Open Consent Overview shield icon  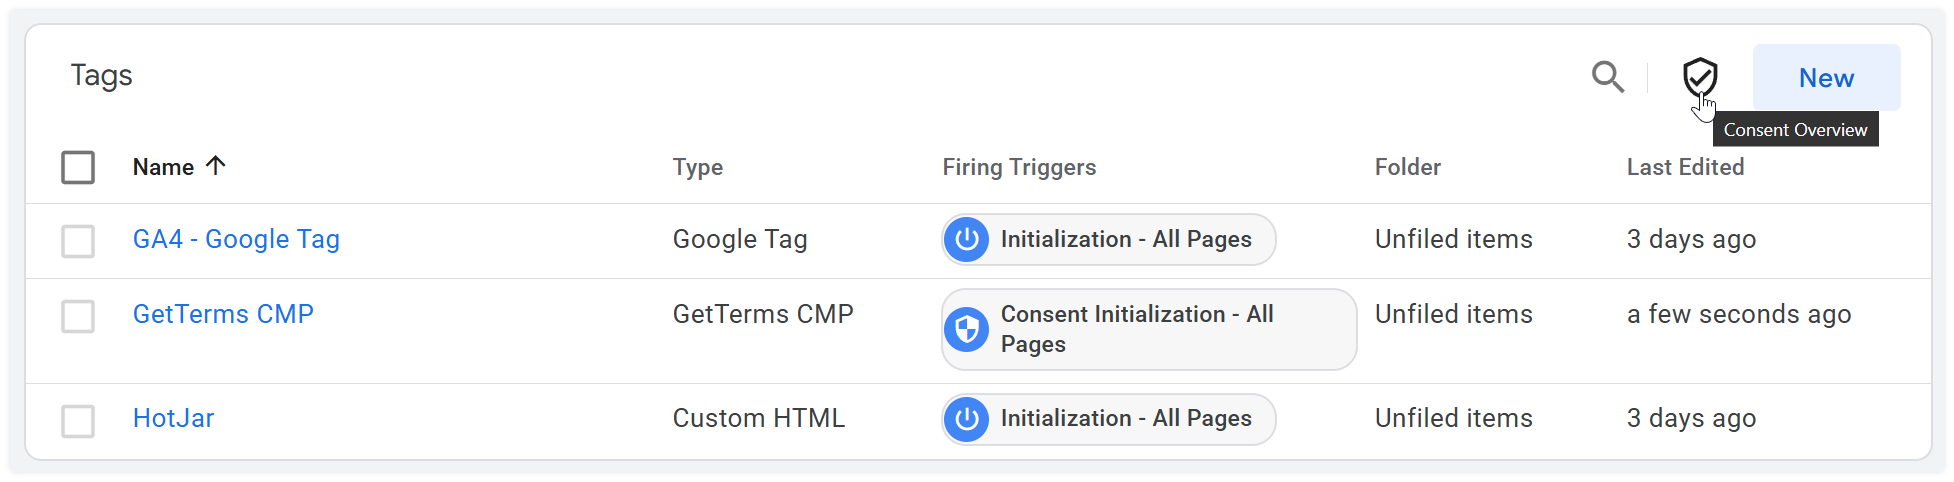pos(1700,77)
